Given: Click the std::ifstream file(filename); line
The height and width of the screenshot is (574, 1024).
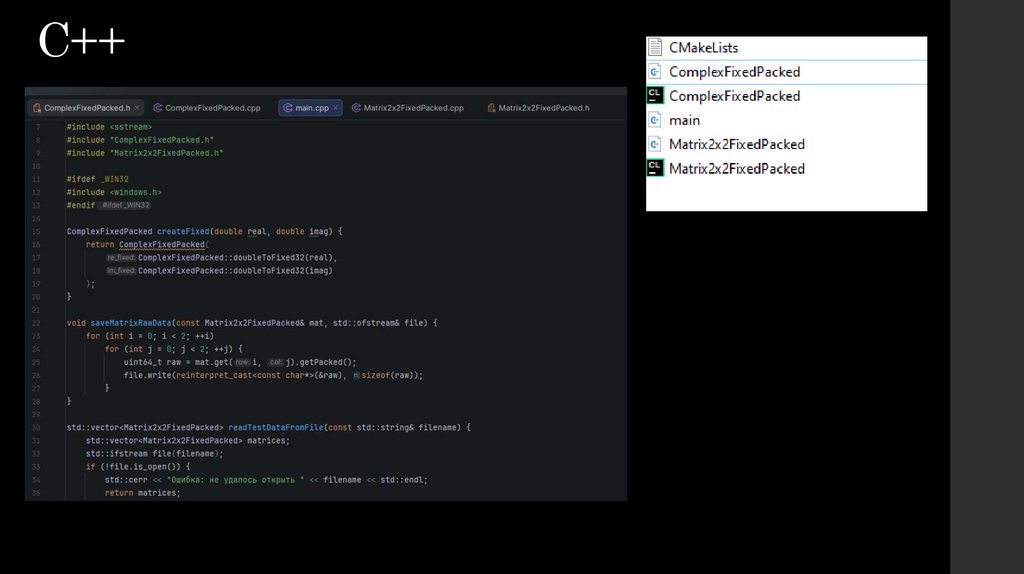Looking at the screenshot, I should coord(154,453).
